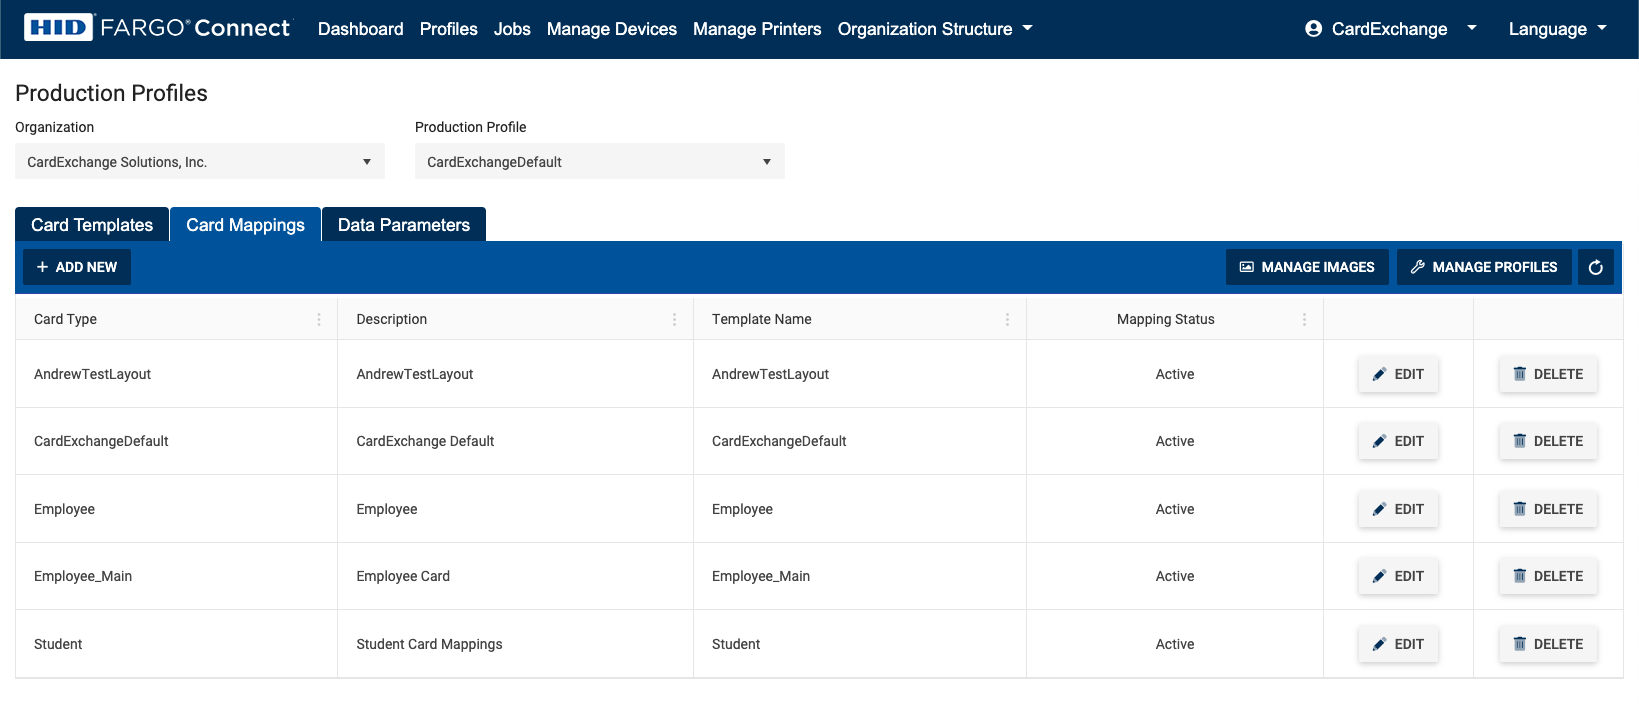Image resolution: width=1639 pixels, height=704 pixels.
Task: Open Mapping Status column menu dots
Action: click(1304, 319)
